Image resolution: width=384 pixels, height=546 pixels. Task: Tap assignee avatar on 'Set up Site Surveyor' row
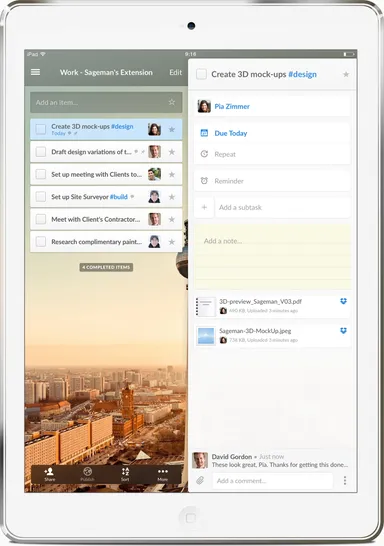coord(154,197)
